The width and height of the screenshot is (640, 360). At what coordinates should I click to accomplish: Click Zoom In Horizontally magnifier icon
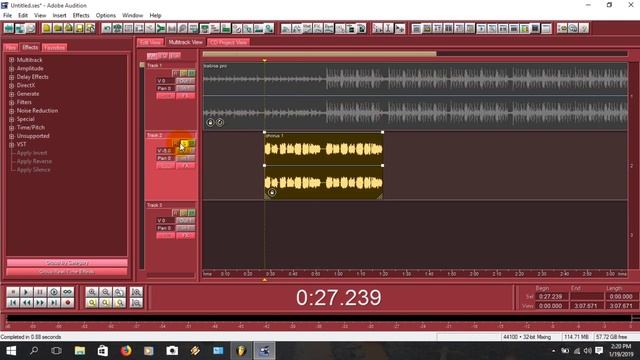point(92,292)
